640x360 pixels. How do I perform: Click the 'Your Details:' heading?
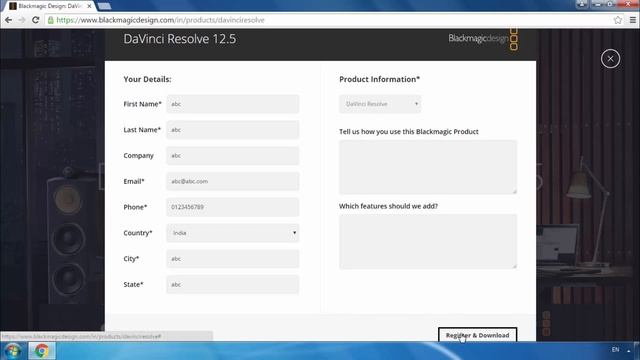[147, 79]
